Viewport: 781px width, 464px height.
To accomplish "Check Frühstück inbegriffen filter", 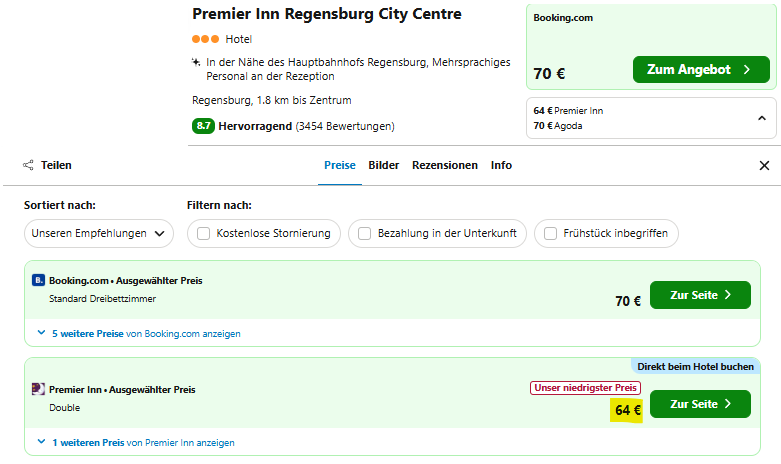I will click(x=551, y=234).
